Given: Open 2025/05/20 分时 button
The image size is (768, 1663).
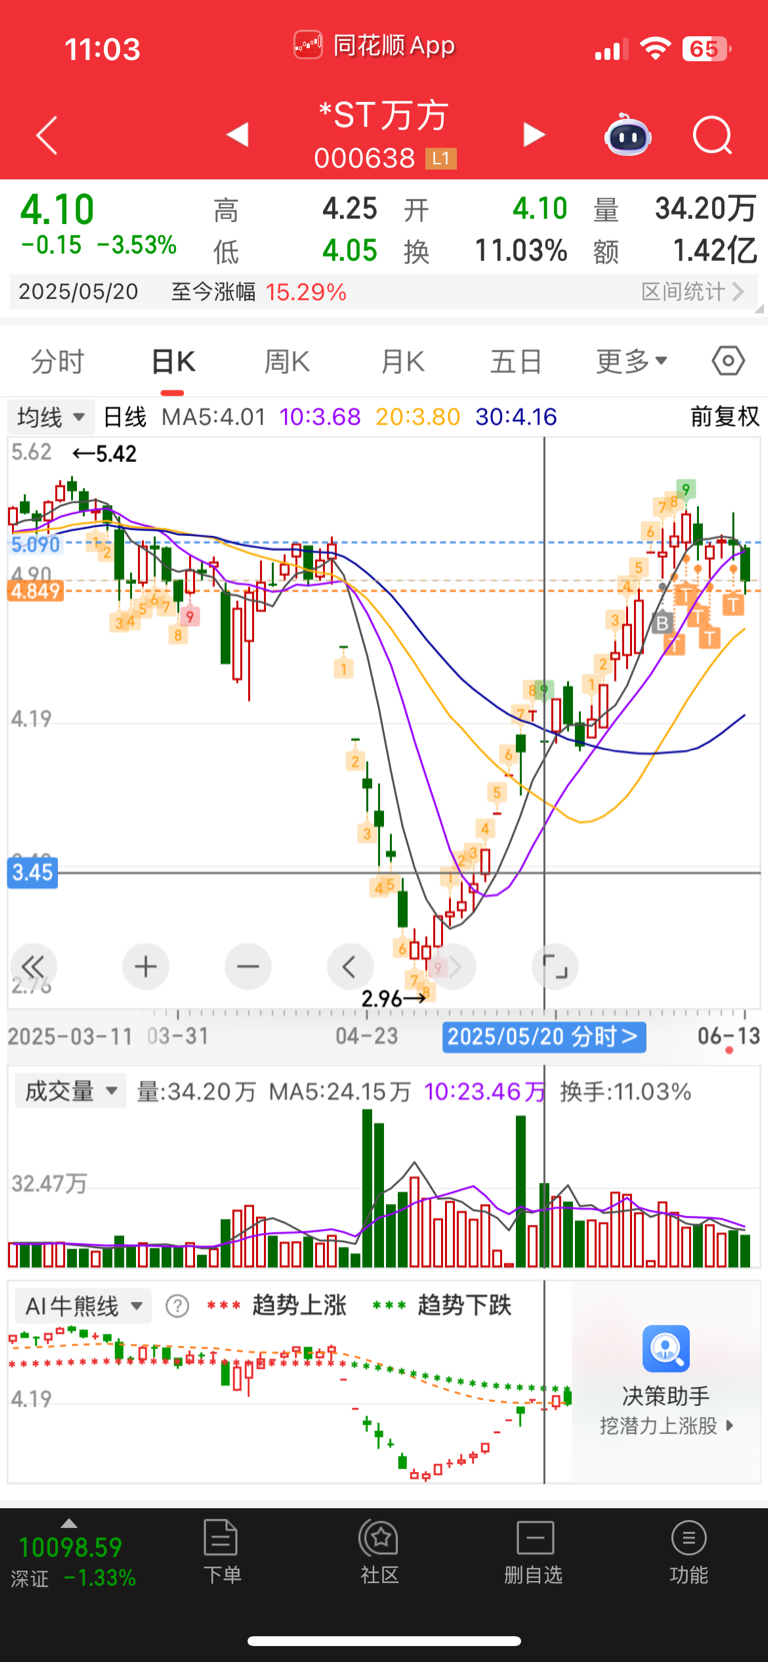Looking at the screenshot, I should click(544, 1036).
